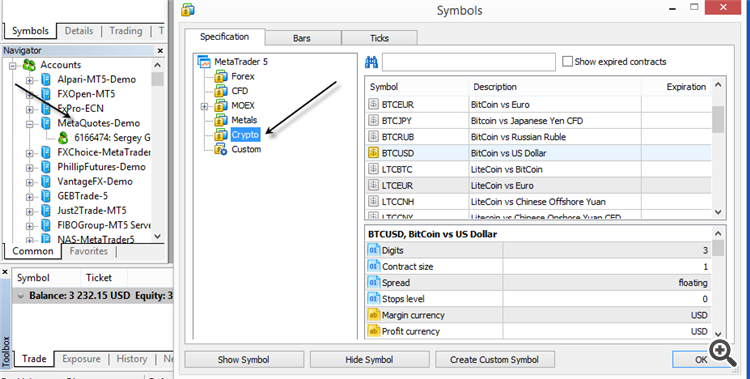Collapse the Accounts tree node
The image size is (750, 379).
pos(12,65)
